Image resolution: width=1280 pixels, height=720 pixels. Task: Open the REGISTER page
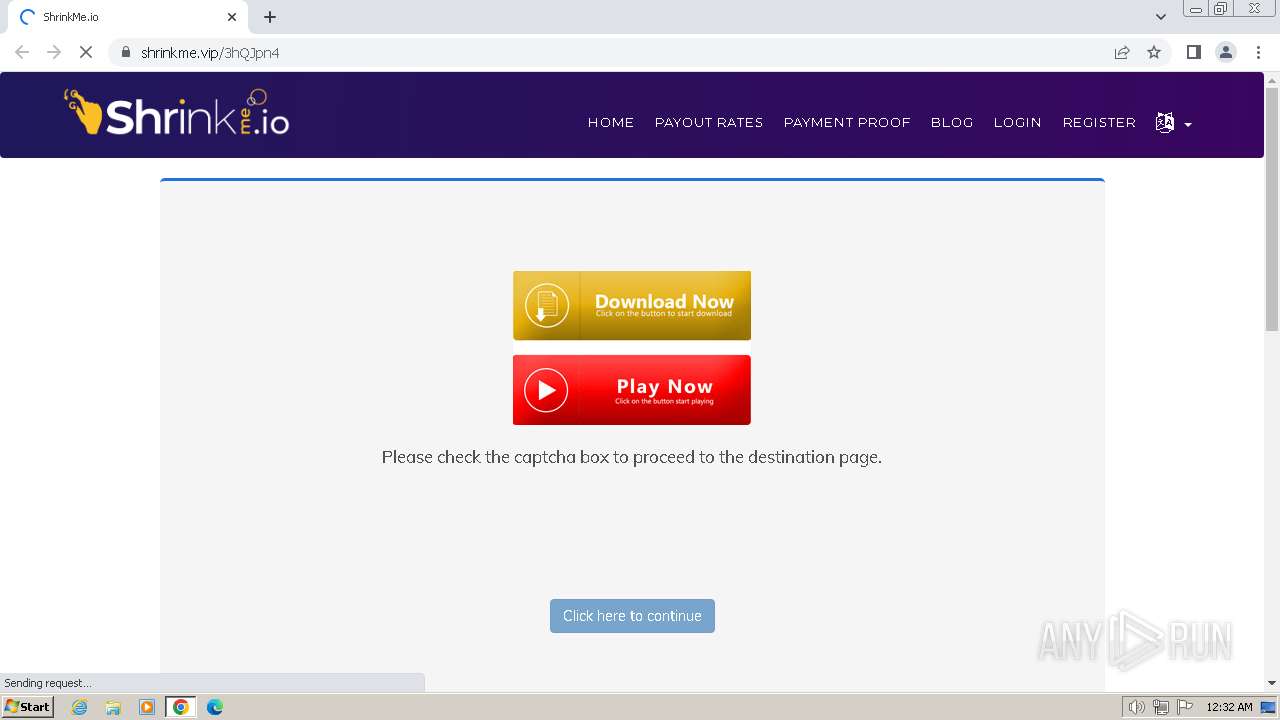point(1099,122)
